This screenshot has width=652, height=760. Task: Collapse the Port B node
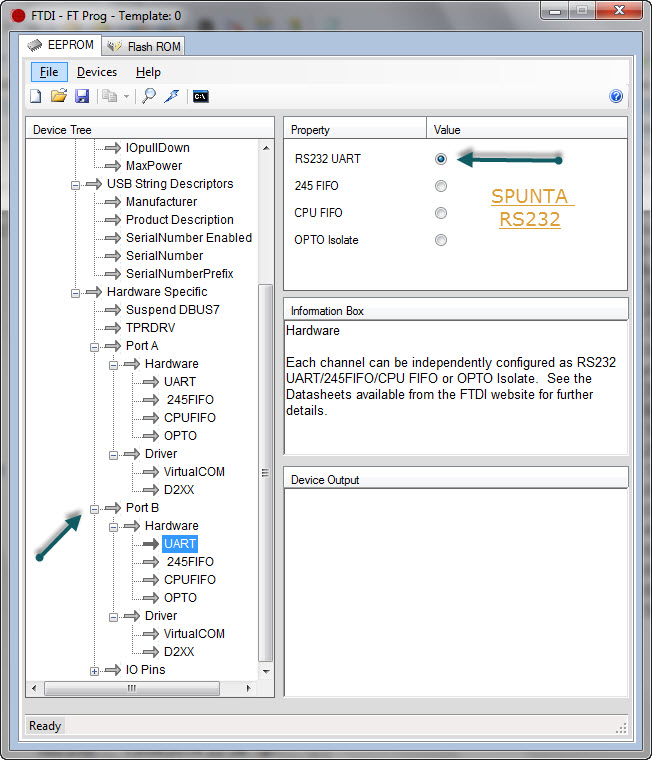tap(94, 509)
